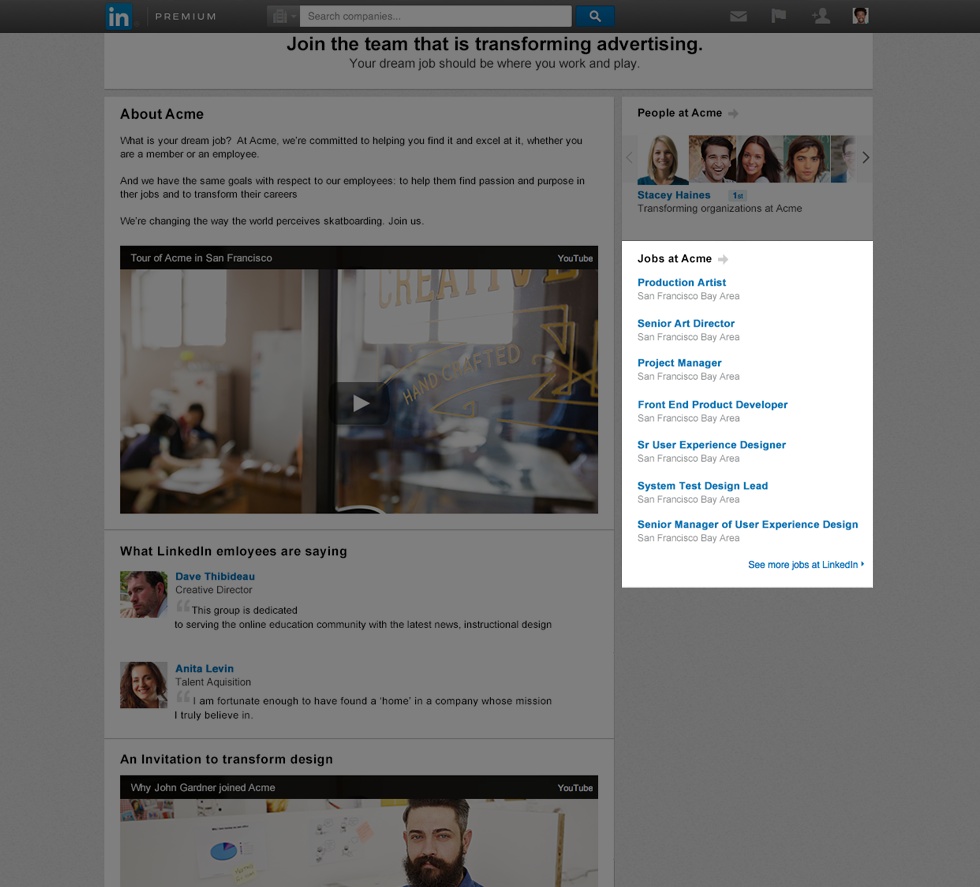Select Anita Levin's profile photo
The height and width of the screenshot is (887, 980).
coord(144,685)
